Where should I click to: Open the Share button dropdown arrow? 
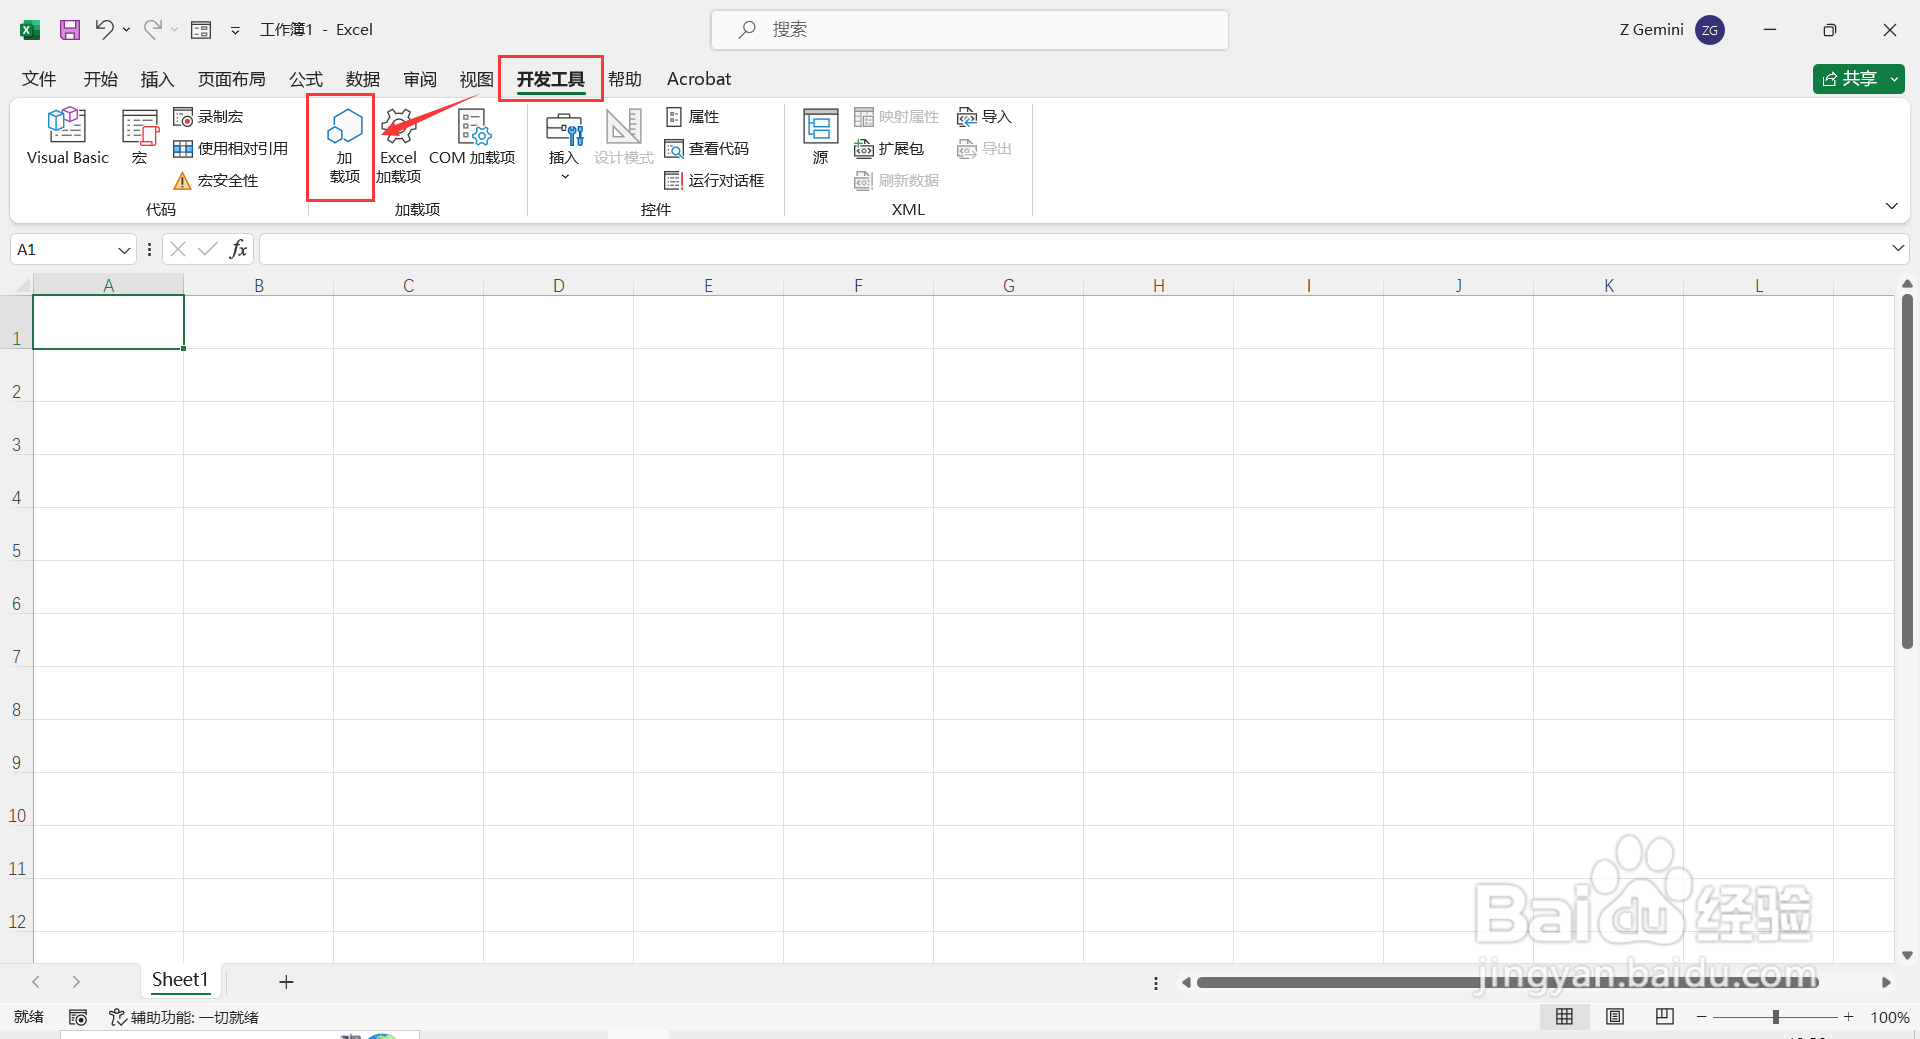[1894, 79]
